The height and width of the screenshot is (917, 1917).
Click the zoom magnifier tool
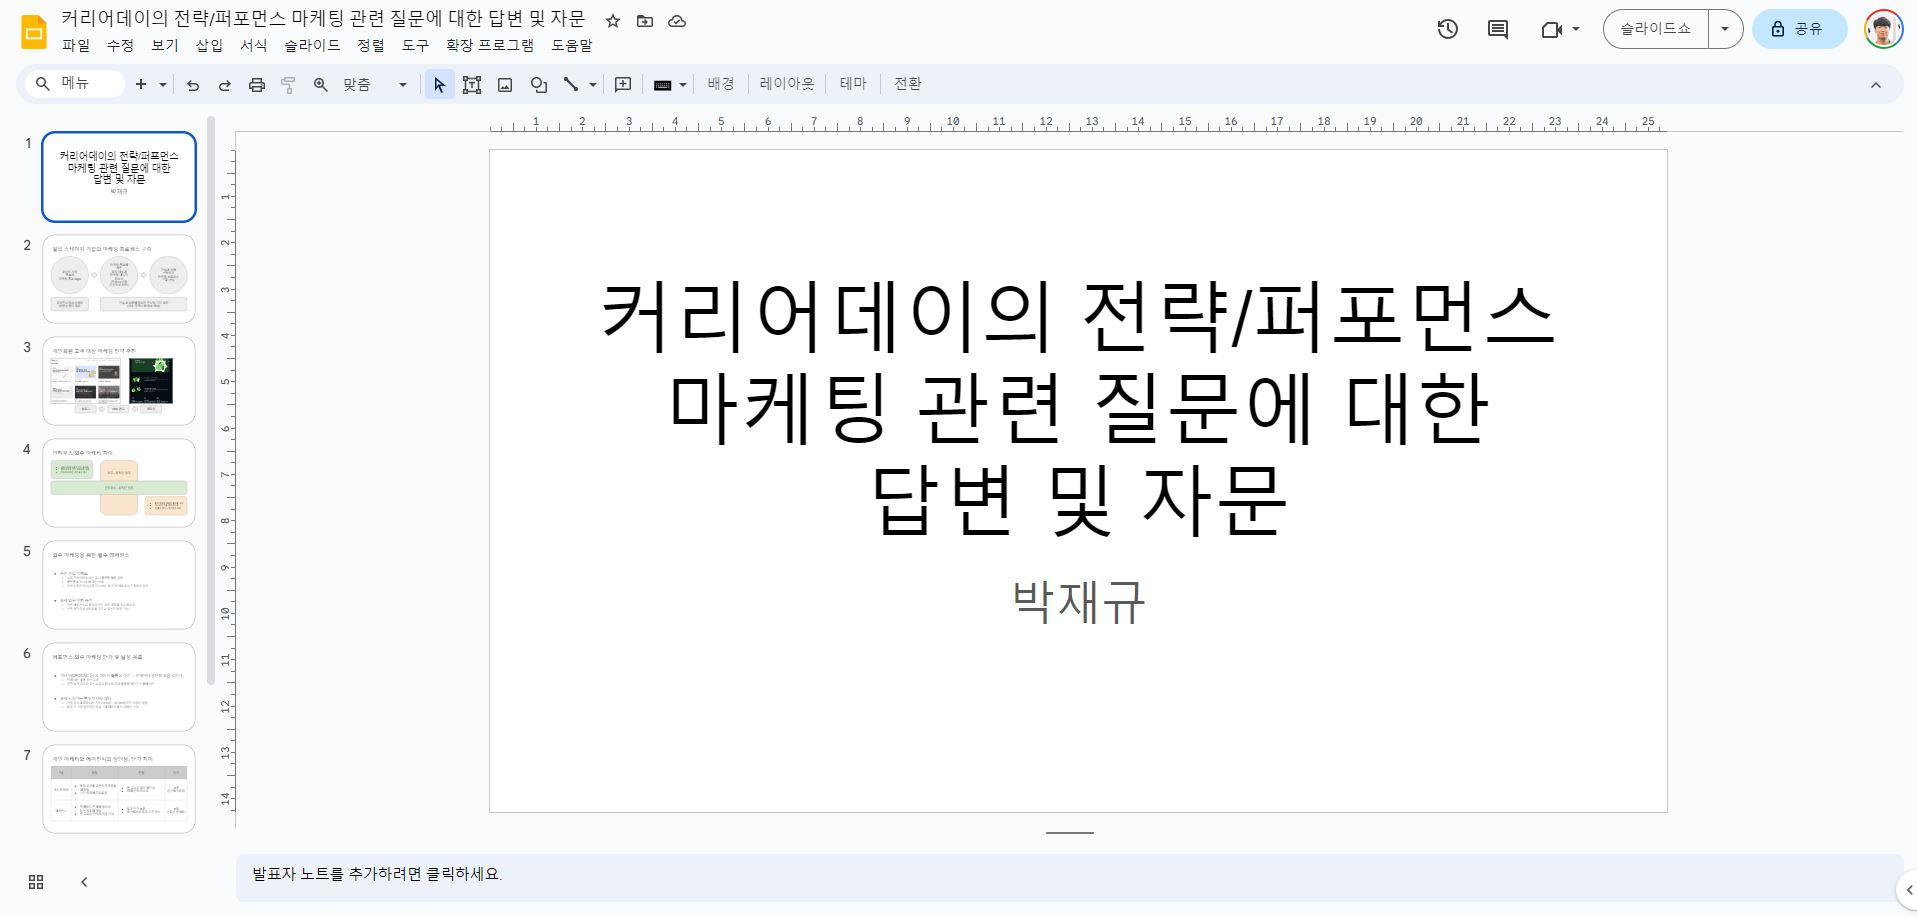pos(320,85)
